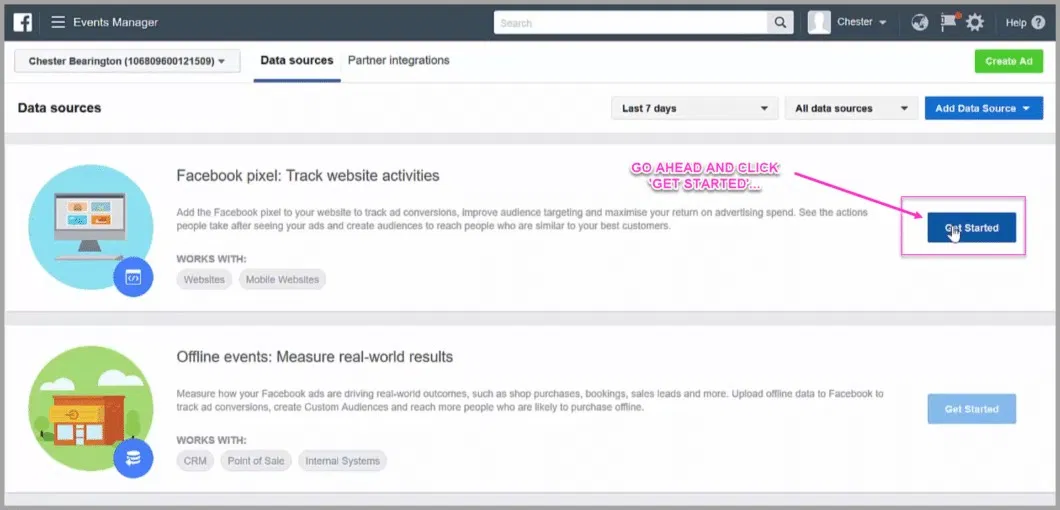Open the Chester Bearington account selector

coord(127,61)
